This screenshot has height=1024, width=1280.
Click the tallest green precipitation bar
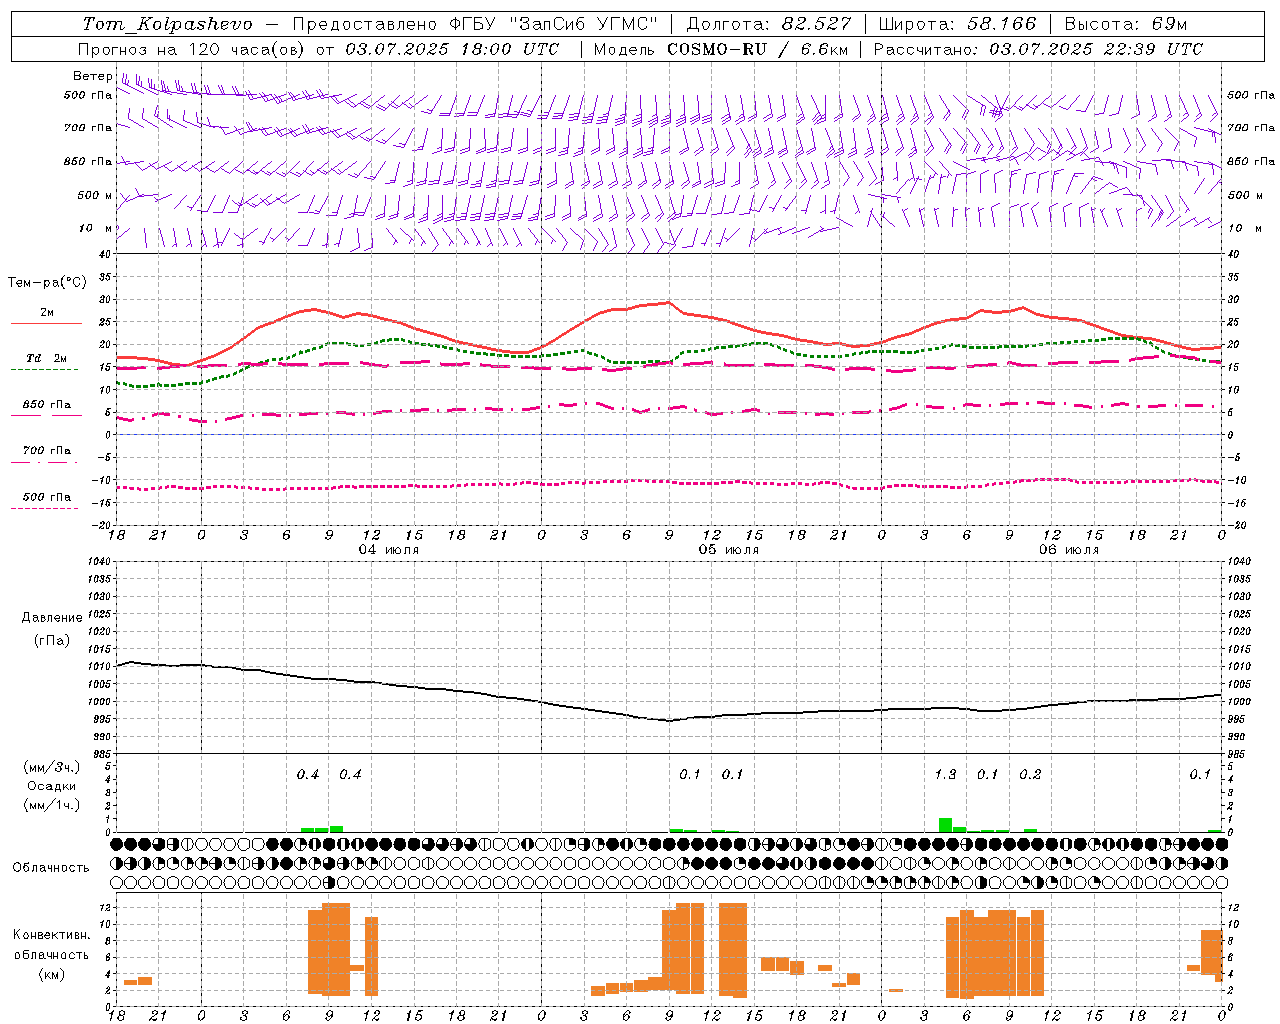(x=945, y=825)
